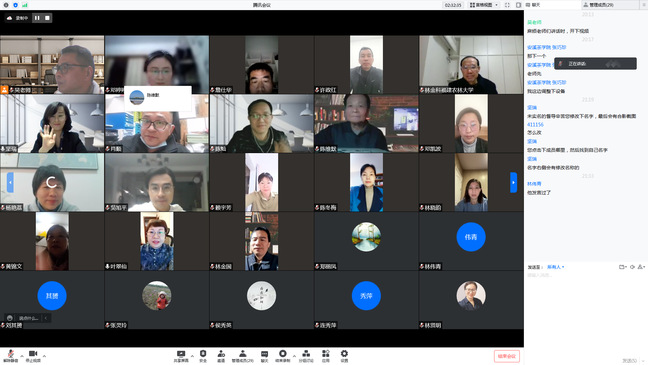Open the chat icon in bottom toolbar
648x365 pixels.
point(264,356)
